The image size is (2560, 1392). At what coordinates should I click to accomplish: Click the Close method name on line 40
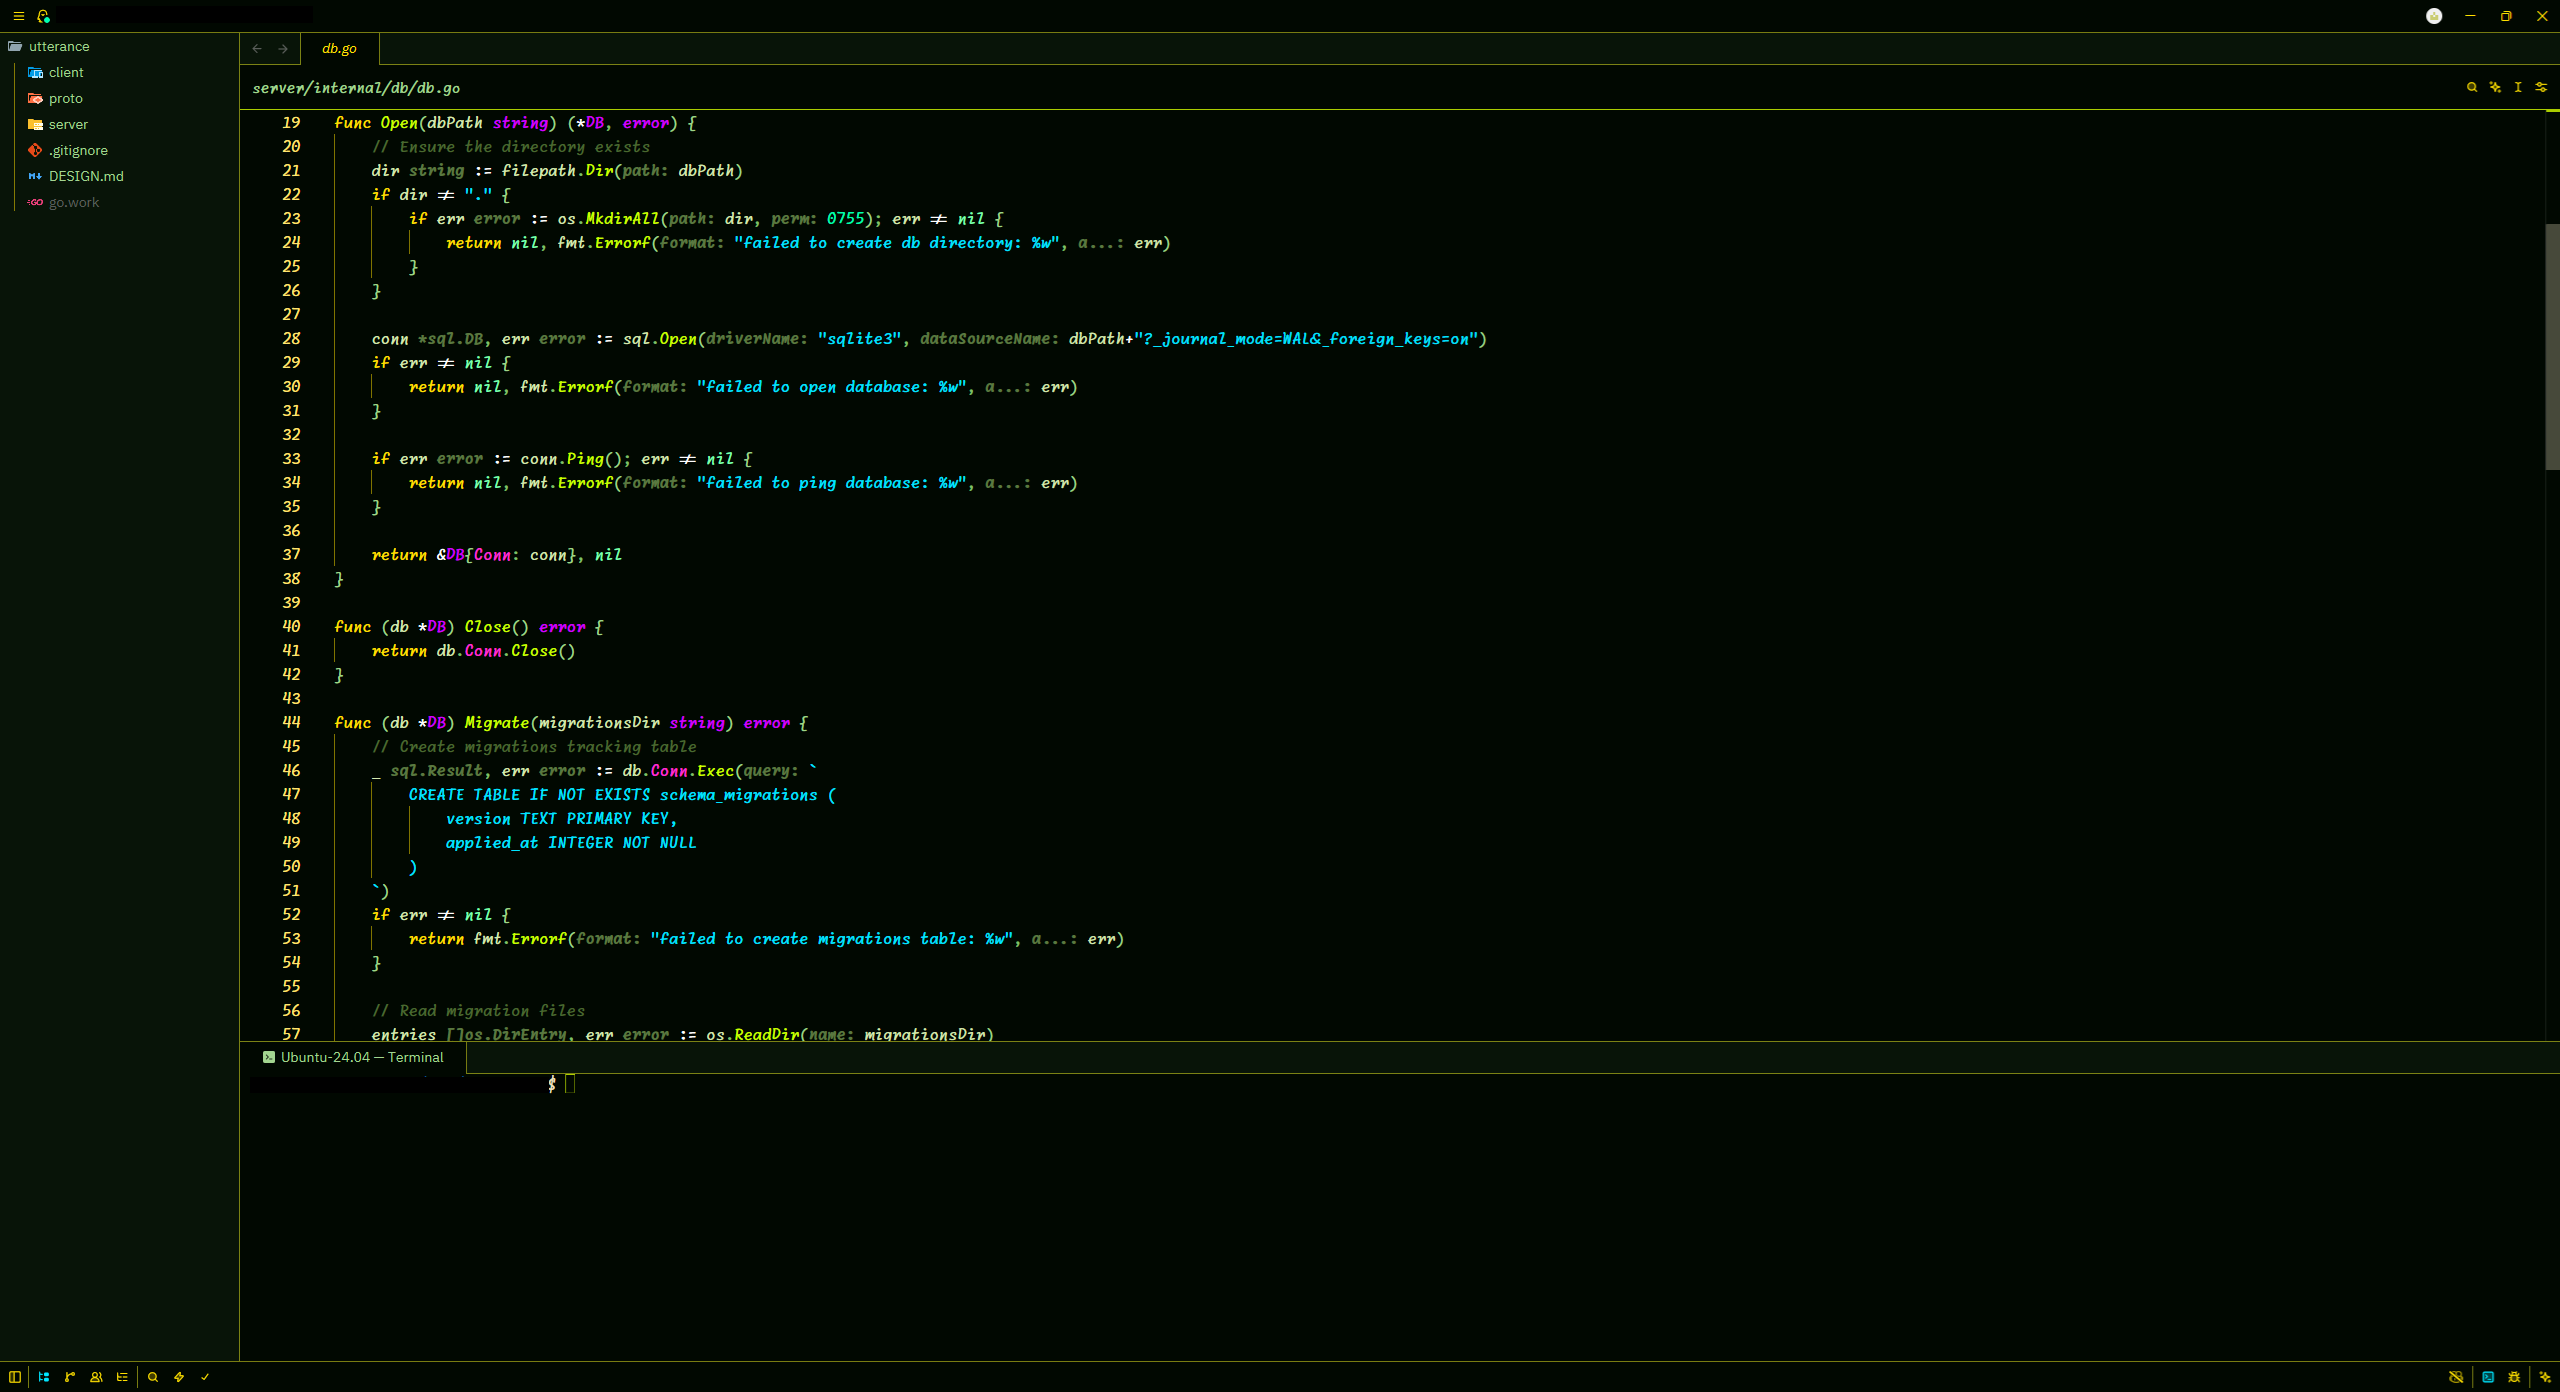click(x=487, y=626)
